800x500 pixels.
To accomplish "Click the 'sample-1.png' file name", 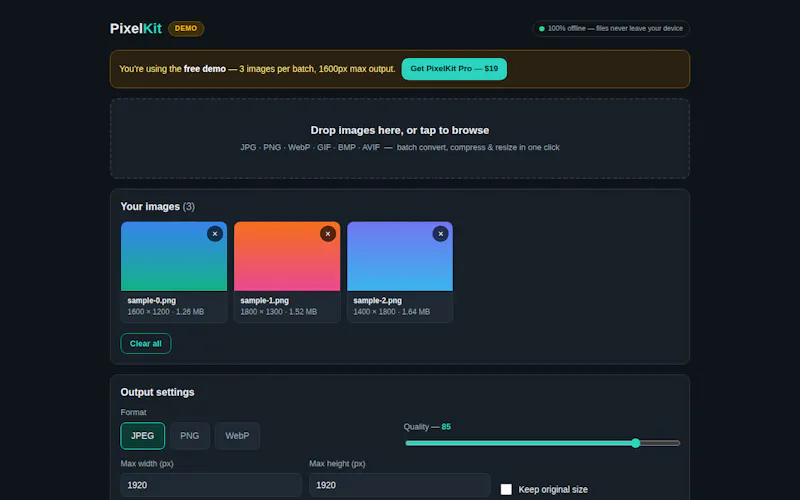I will pos(264,301).
